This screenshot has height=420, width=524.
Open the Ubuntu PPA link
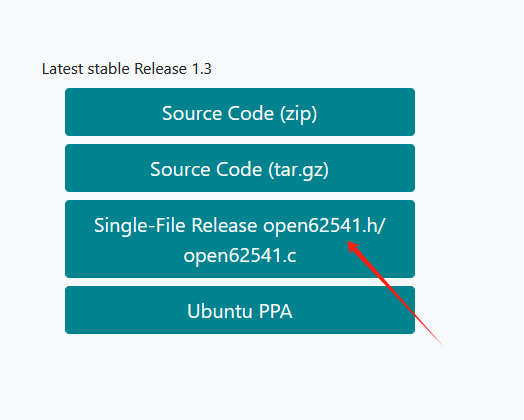[240, 310]
